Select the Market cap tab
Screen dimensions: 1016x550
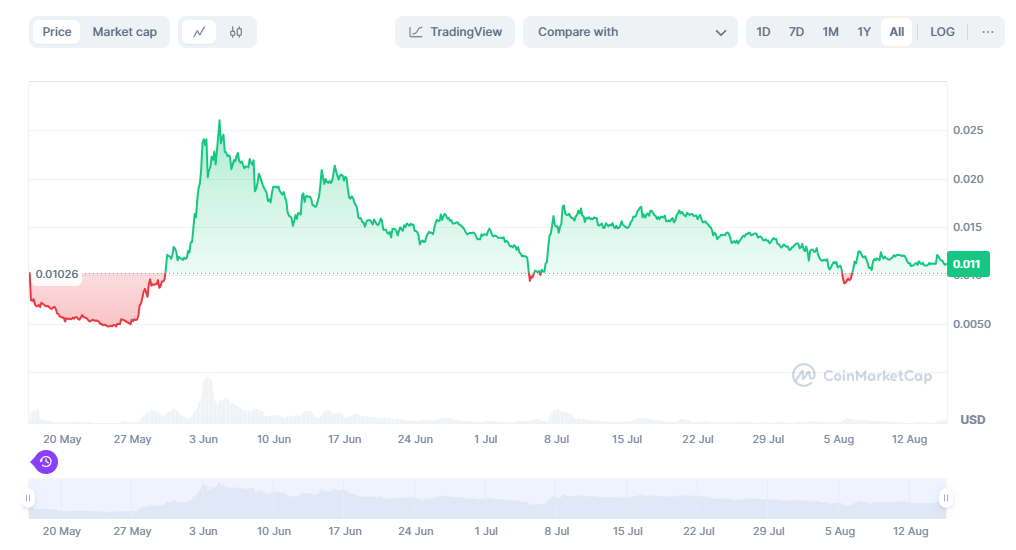click(125, 32)
